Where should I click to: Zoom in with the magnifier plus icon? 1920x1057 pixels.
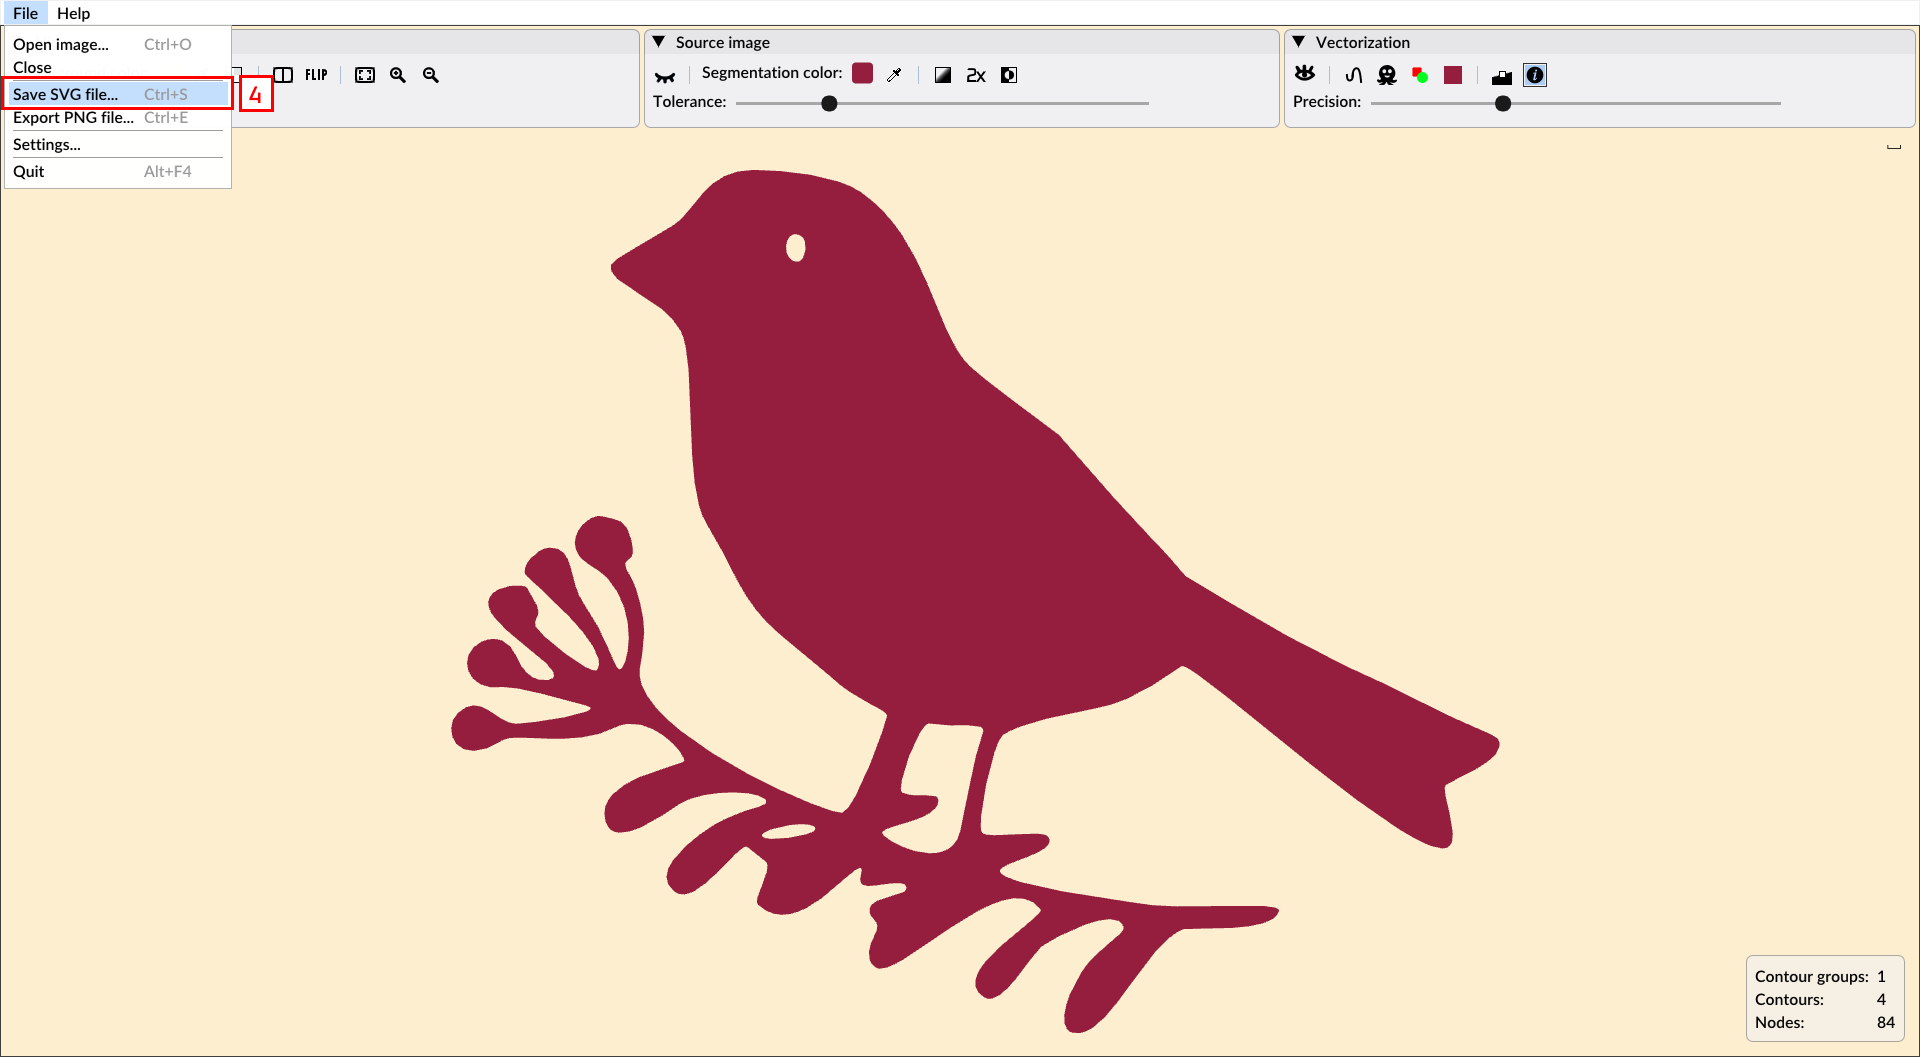[398, 75]
